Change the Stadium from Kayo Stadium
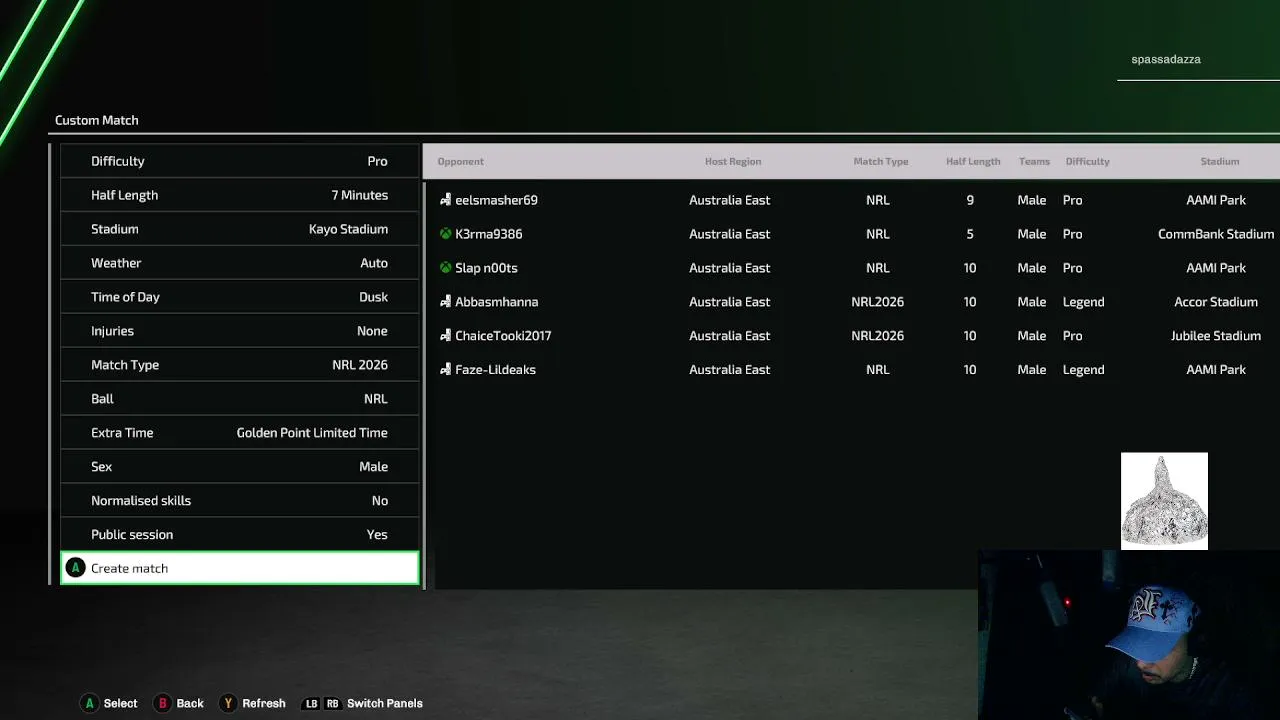1280x720 pixels. coord(240,229)
